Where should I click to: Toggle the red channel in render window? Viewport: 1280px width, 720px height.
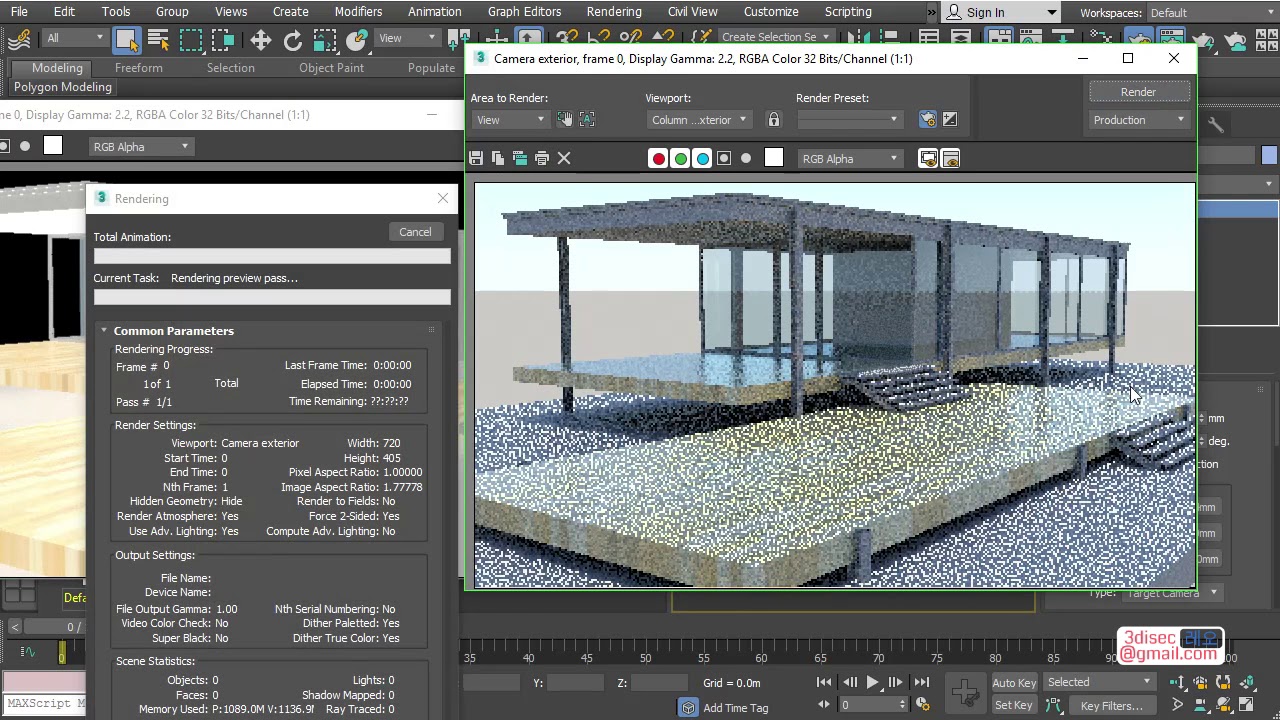[x=658, y=158]
